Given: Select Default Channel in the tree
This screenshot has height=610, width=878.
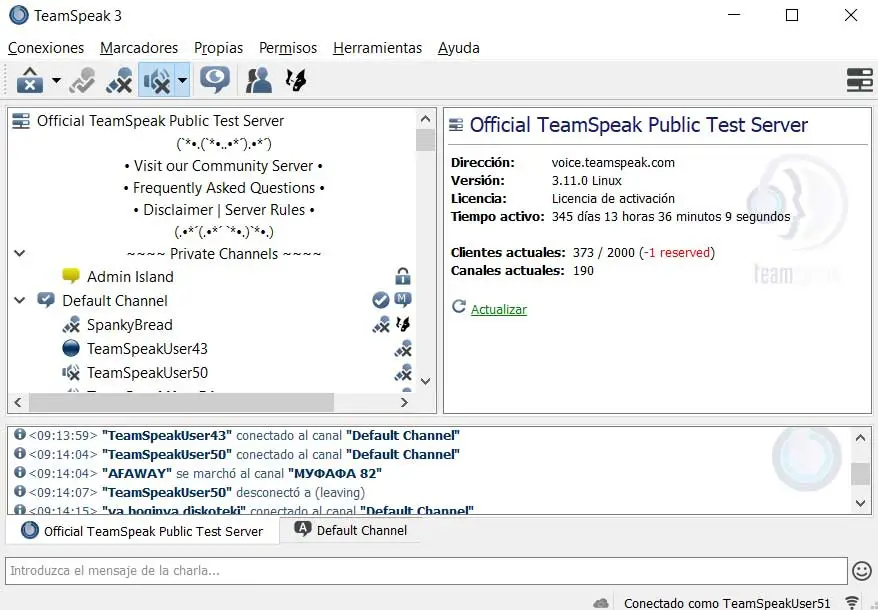Looking at the screenshot, I should click(x=115, y=301).
